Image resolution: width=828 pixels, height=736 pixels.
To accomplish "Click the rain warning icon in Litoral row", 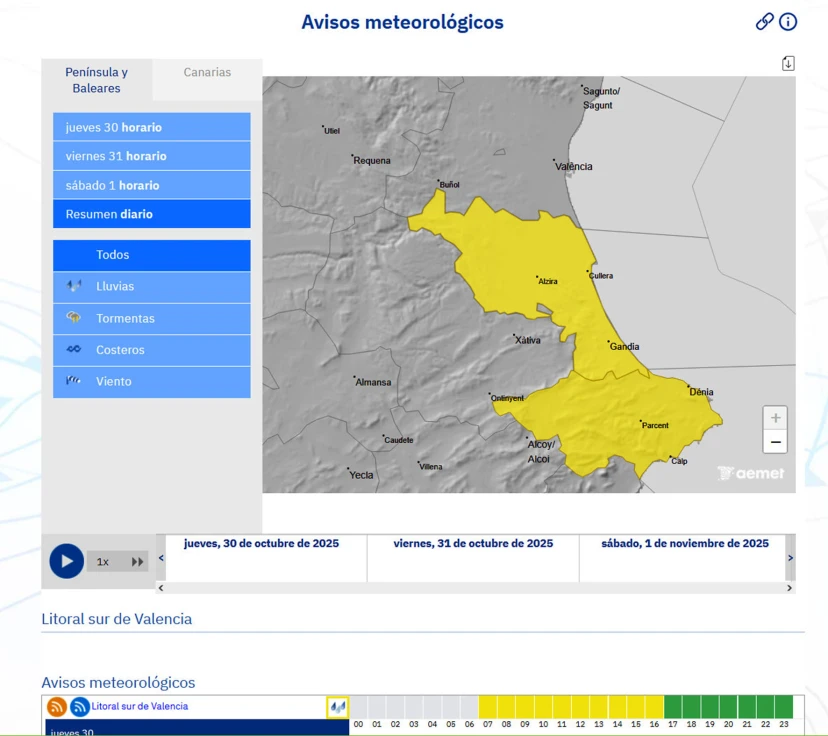I will click(339, 706).
